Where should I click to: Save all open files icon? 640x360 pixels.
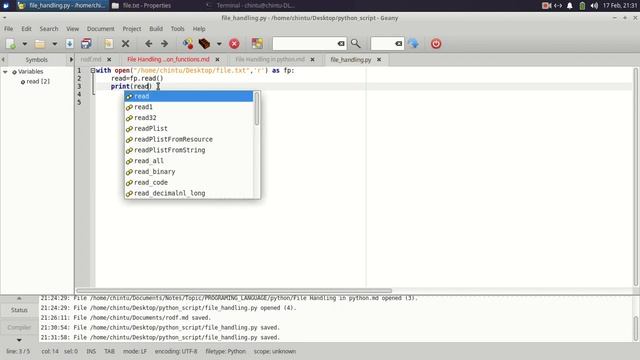[86, 44]
